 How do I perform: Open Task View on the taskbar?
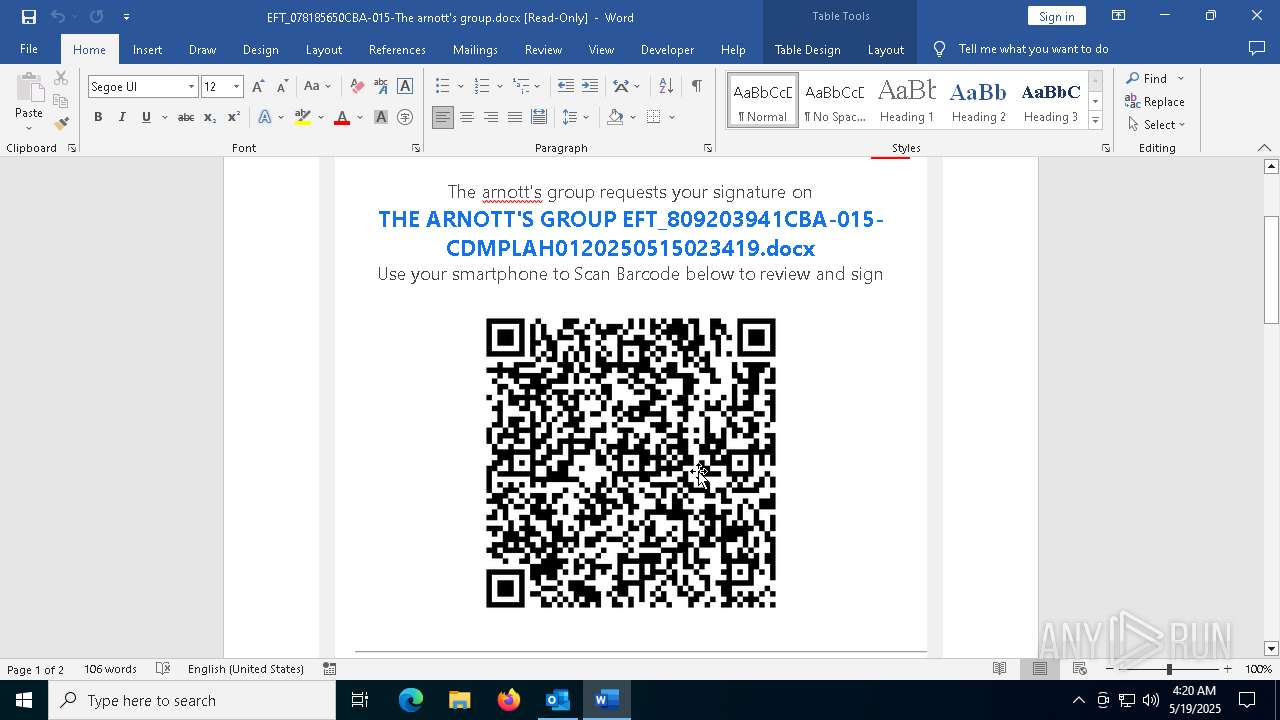360,700
